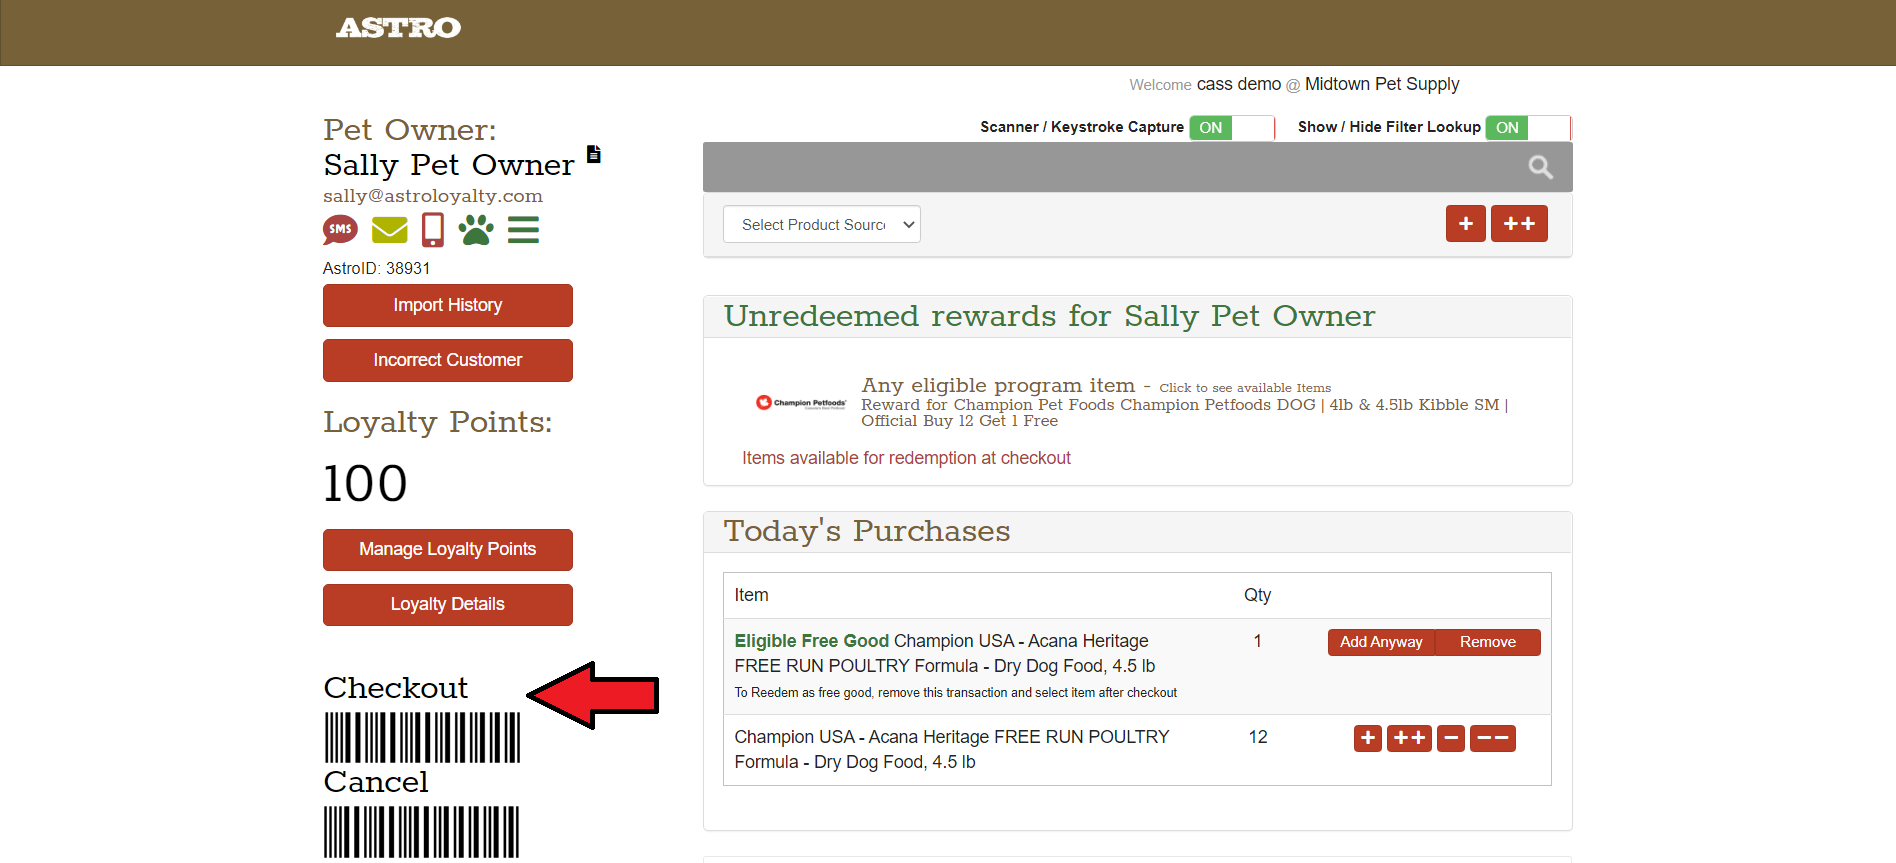The height and width of the screenshot is (863, 1896).
Task: Toggle Scanner / Keystroke Capture switch
Action: (x=1231, y=128)
